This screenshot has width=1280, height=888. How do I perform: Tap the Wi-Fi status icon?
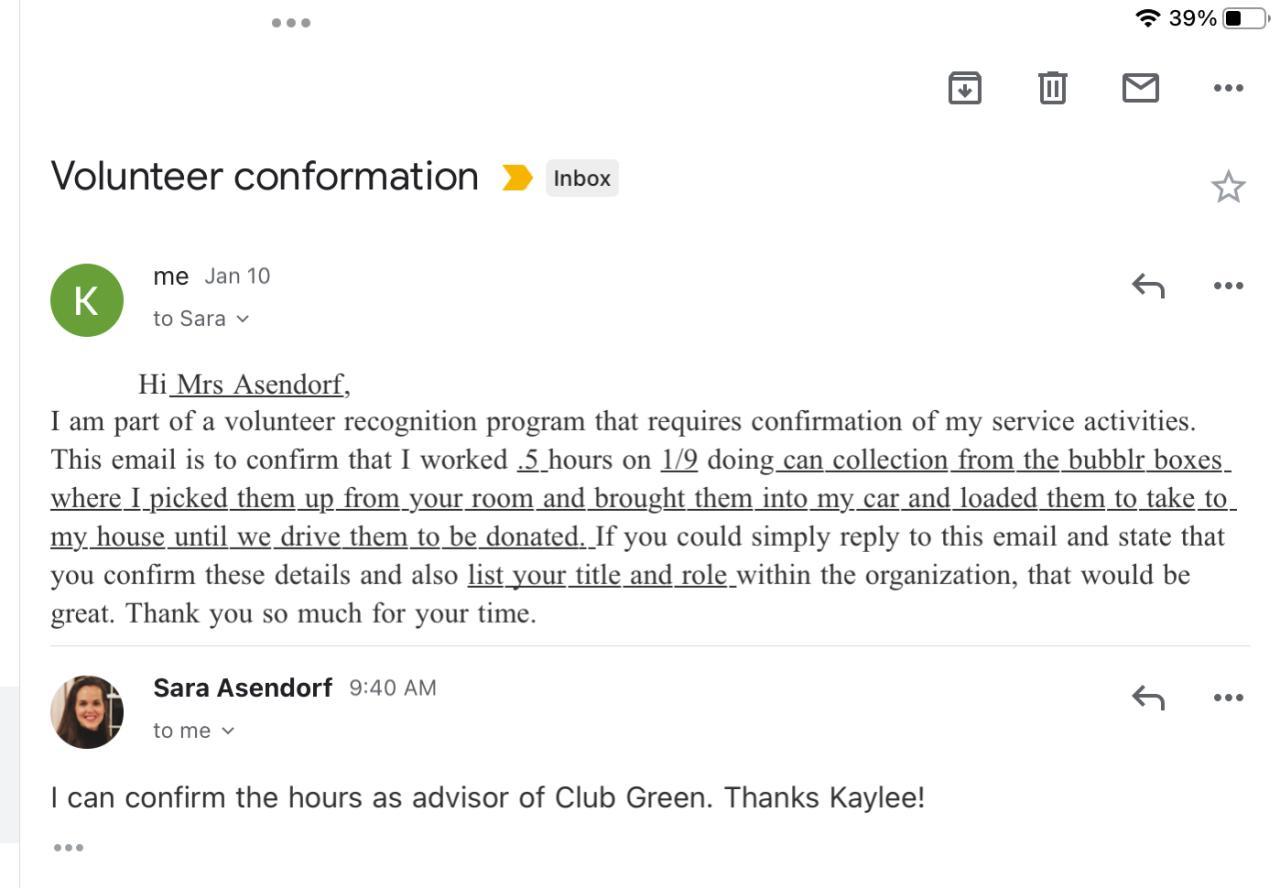click(x=1148, y=18)
